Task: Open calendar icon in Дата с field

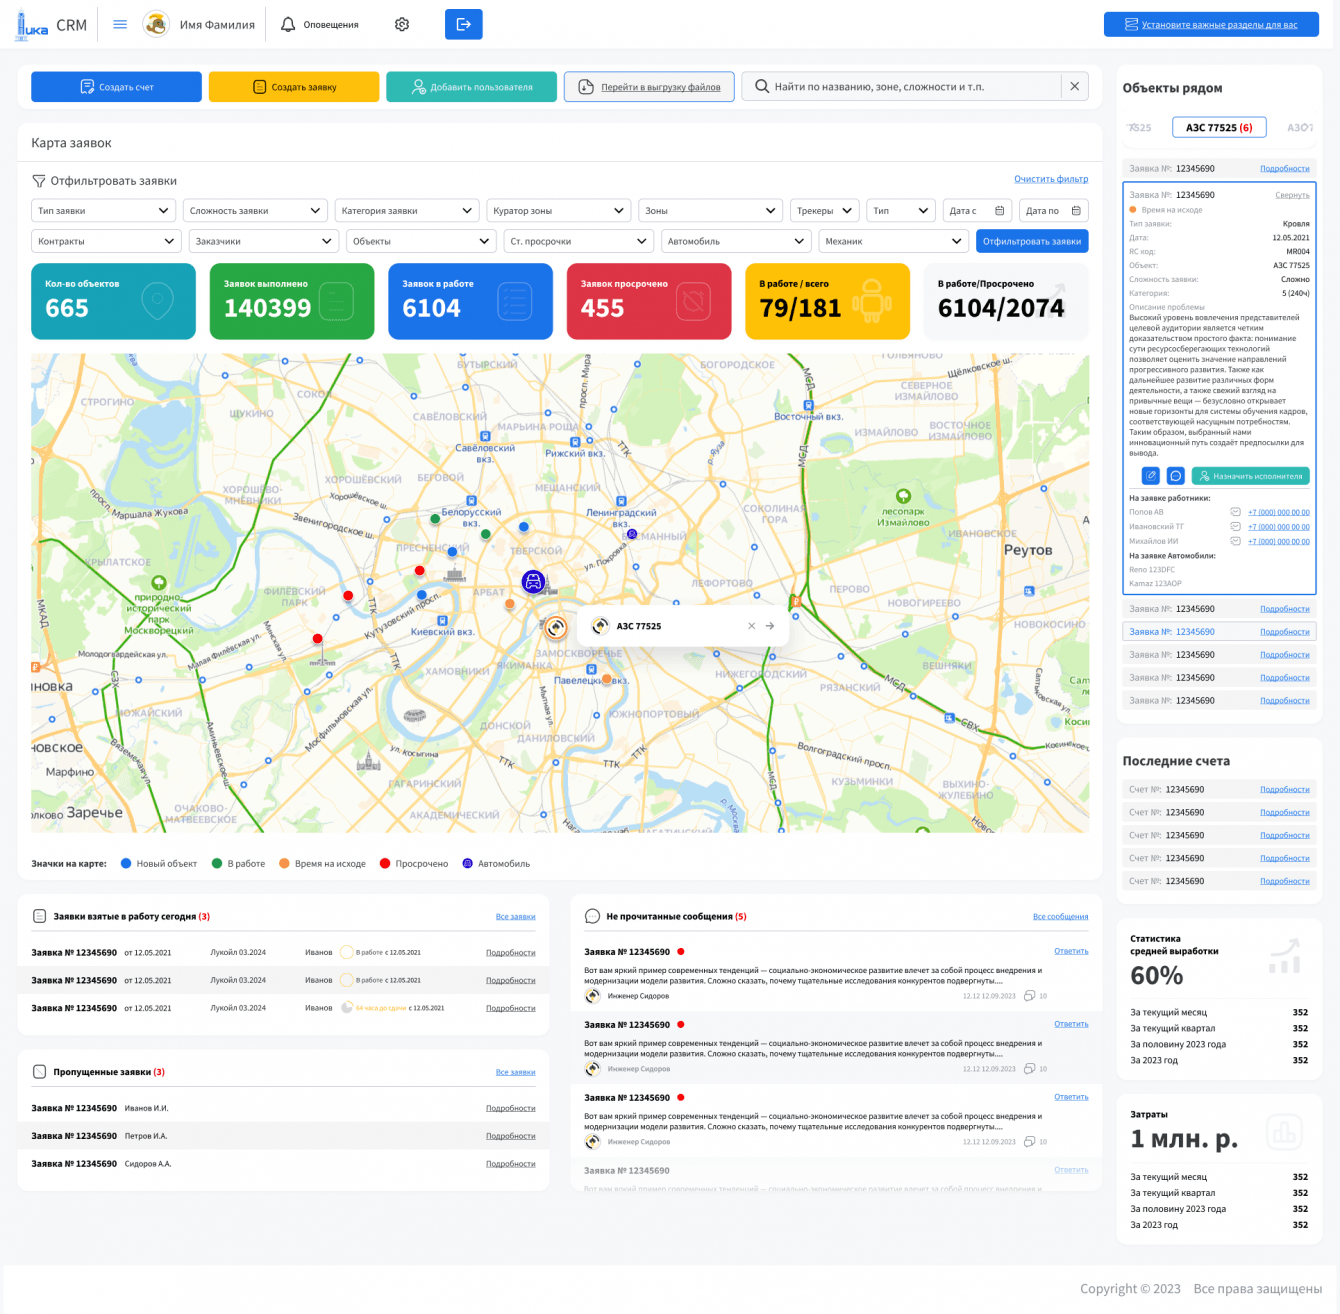Action: (x=999, y=211)
